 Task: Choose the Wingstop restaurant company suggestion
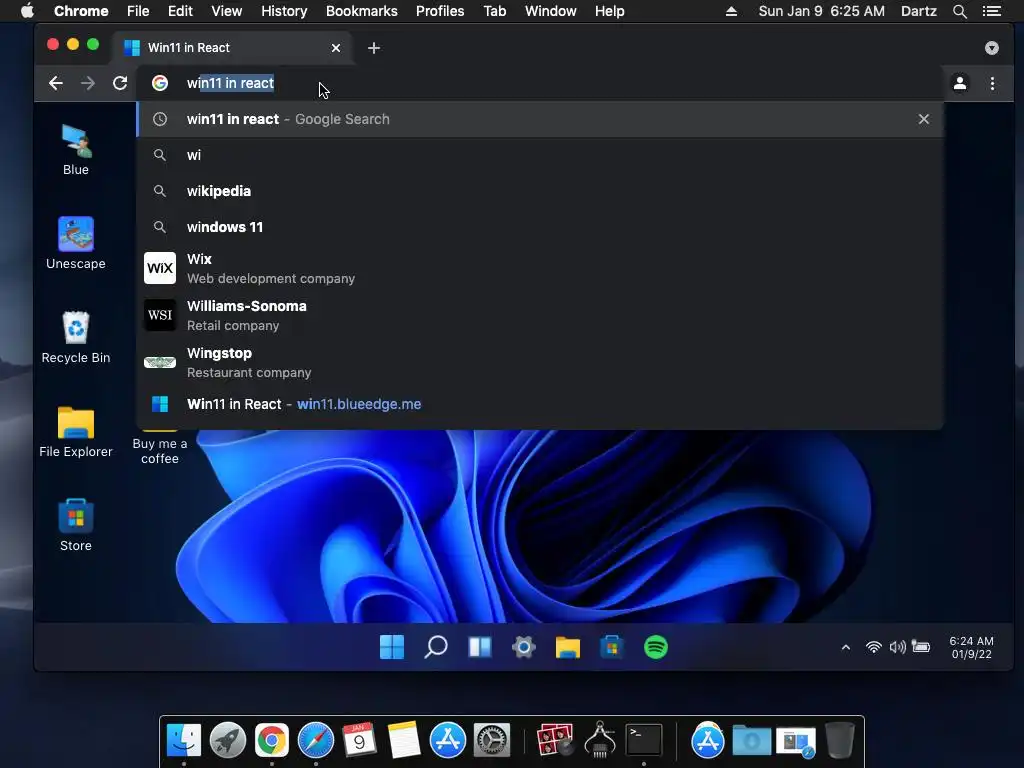coord(539,362)
